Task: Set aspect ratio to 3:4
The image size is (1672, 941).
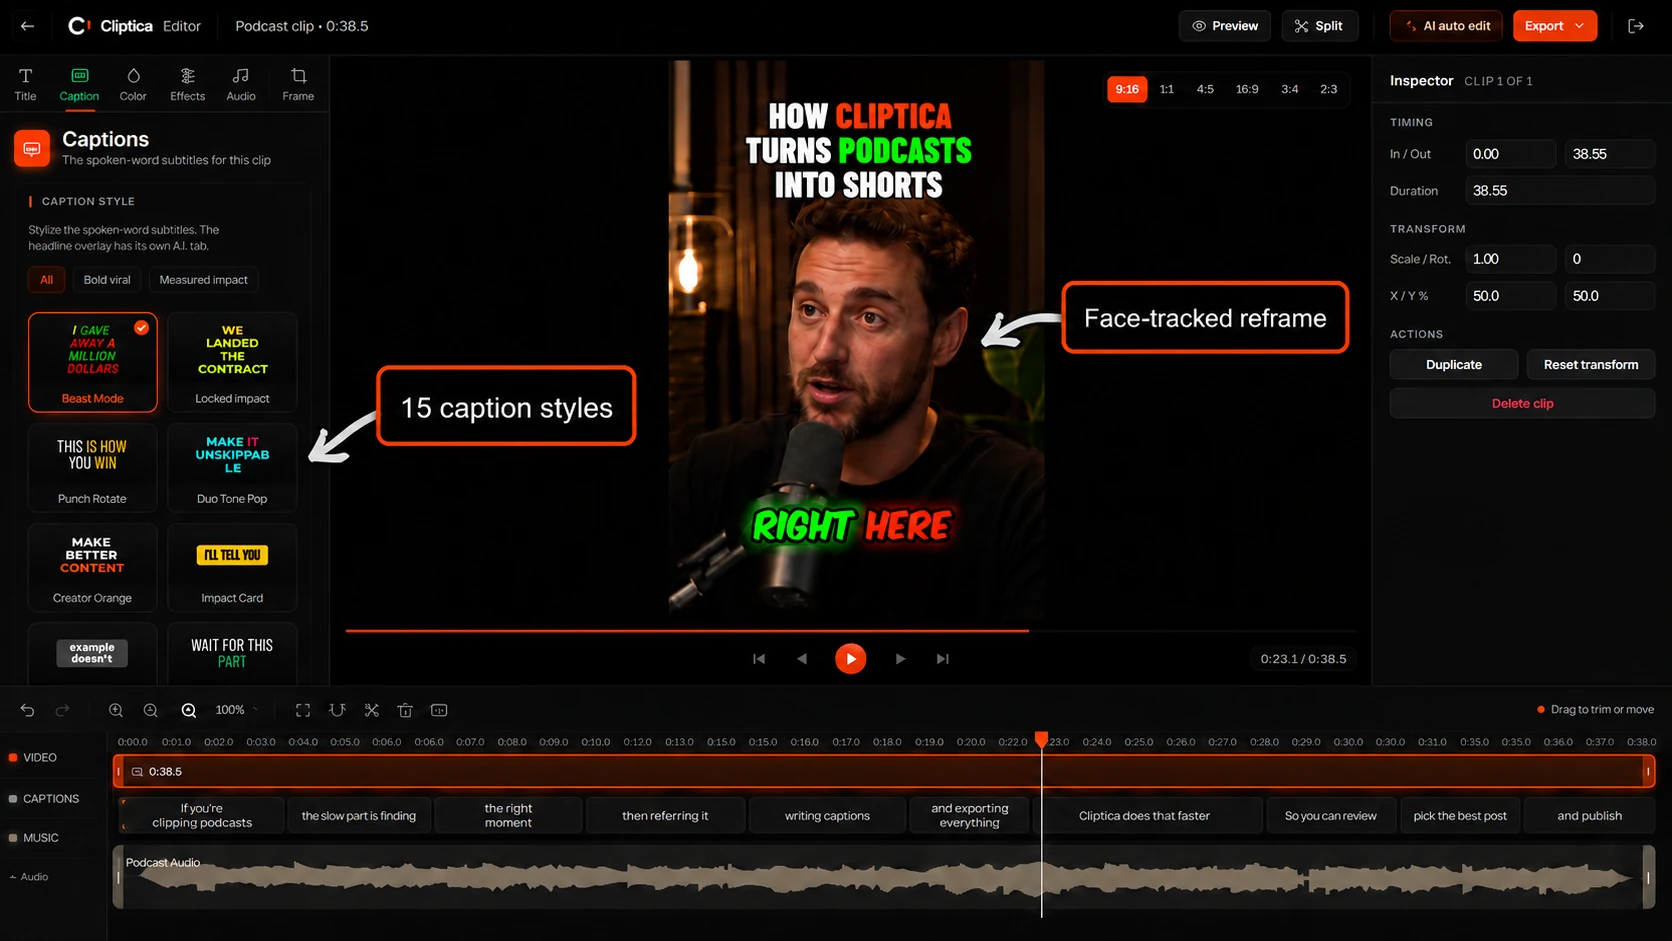Action: tap(1290, 89)
